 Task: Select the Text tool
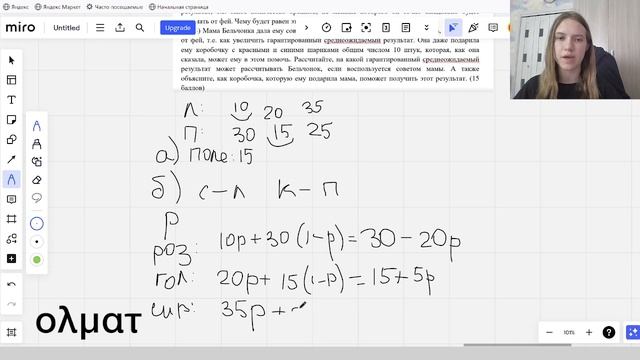click(x=11, y=100)
